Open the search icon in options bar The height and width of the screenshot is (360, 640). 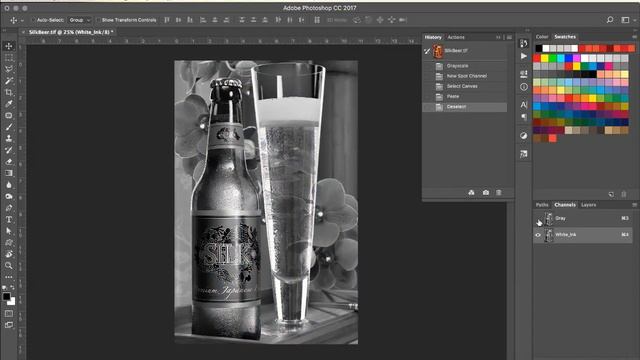(x=610, y=20)
